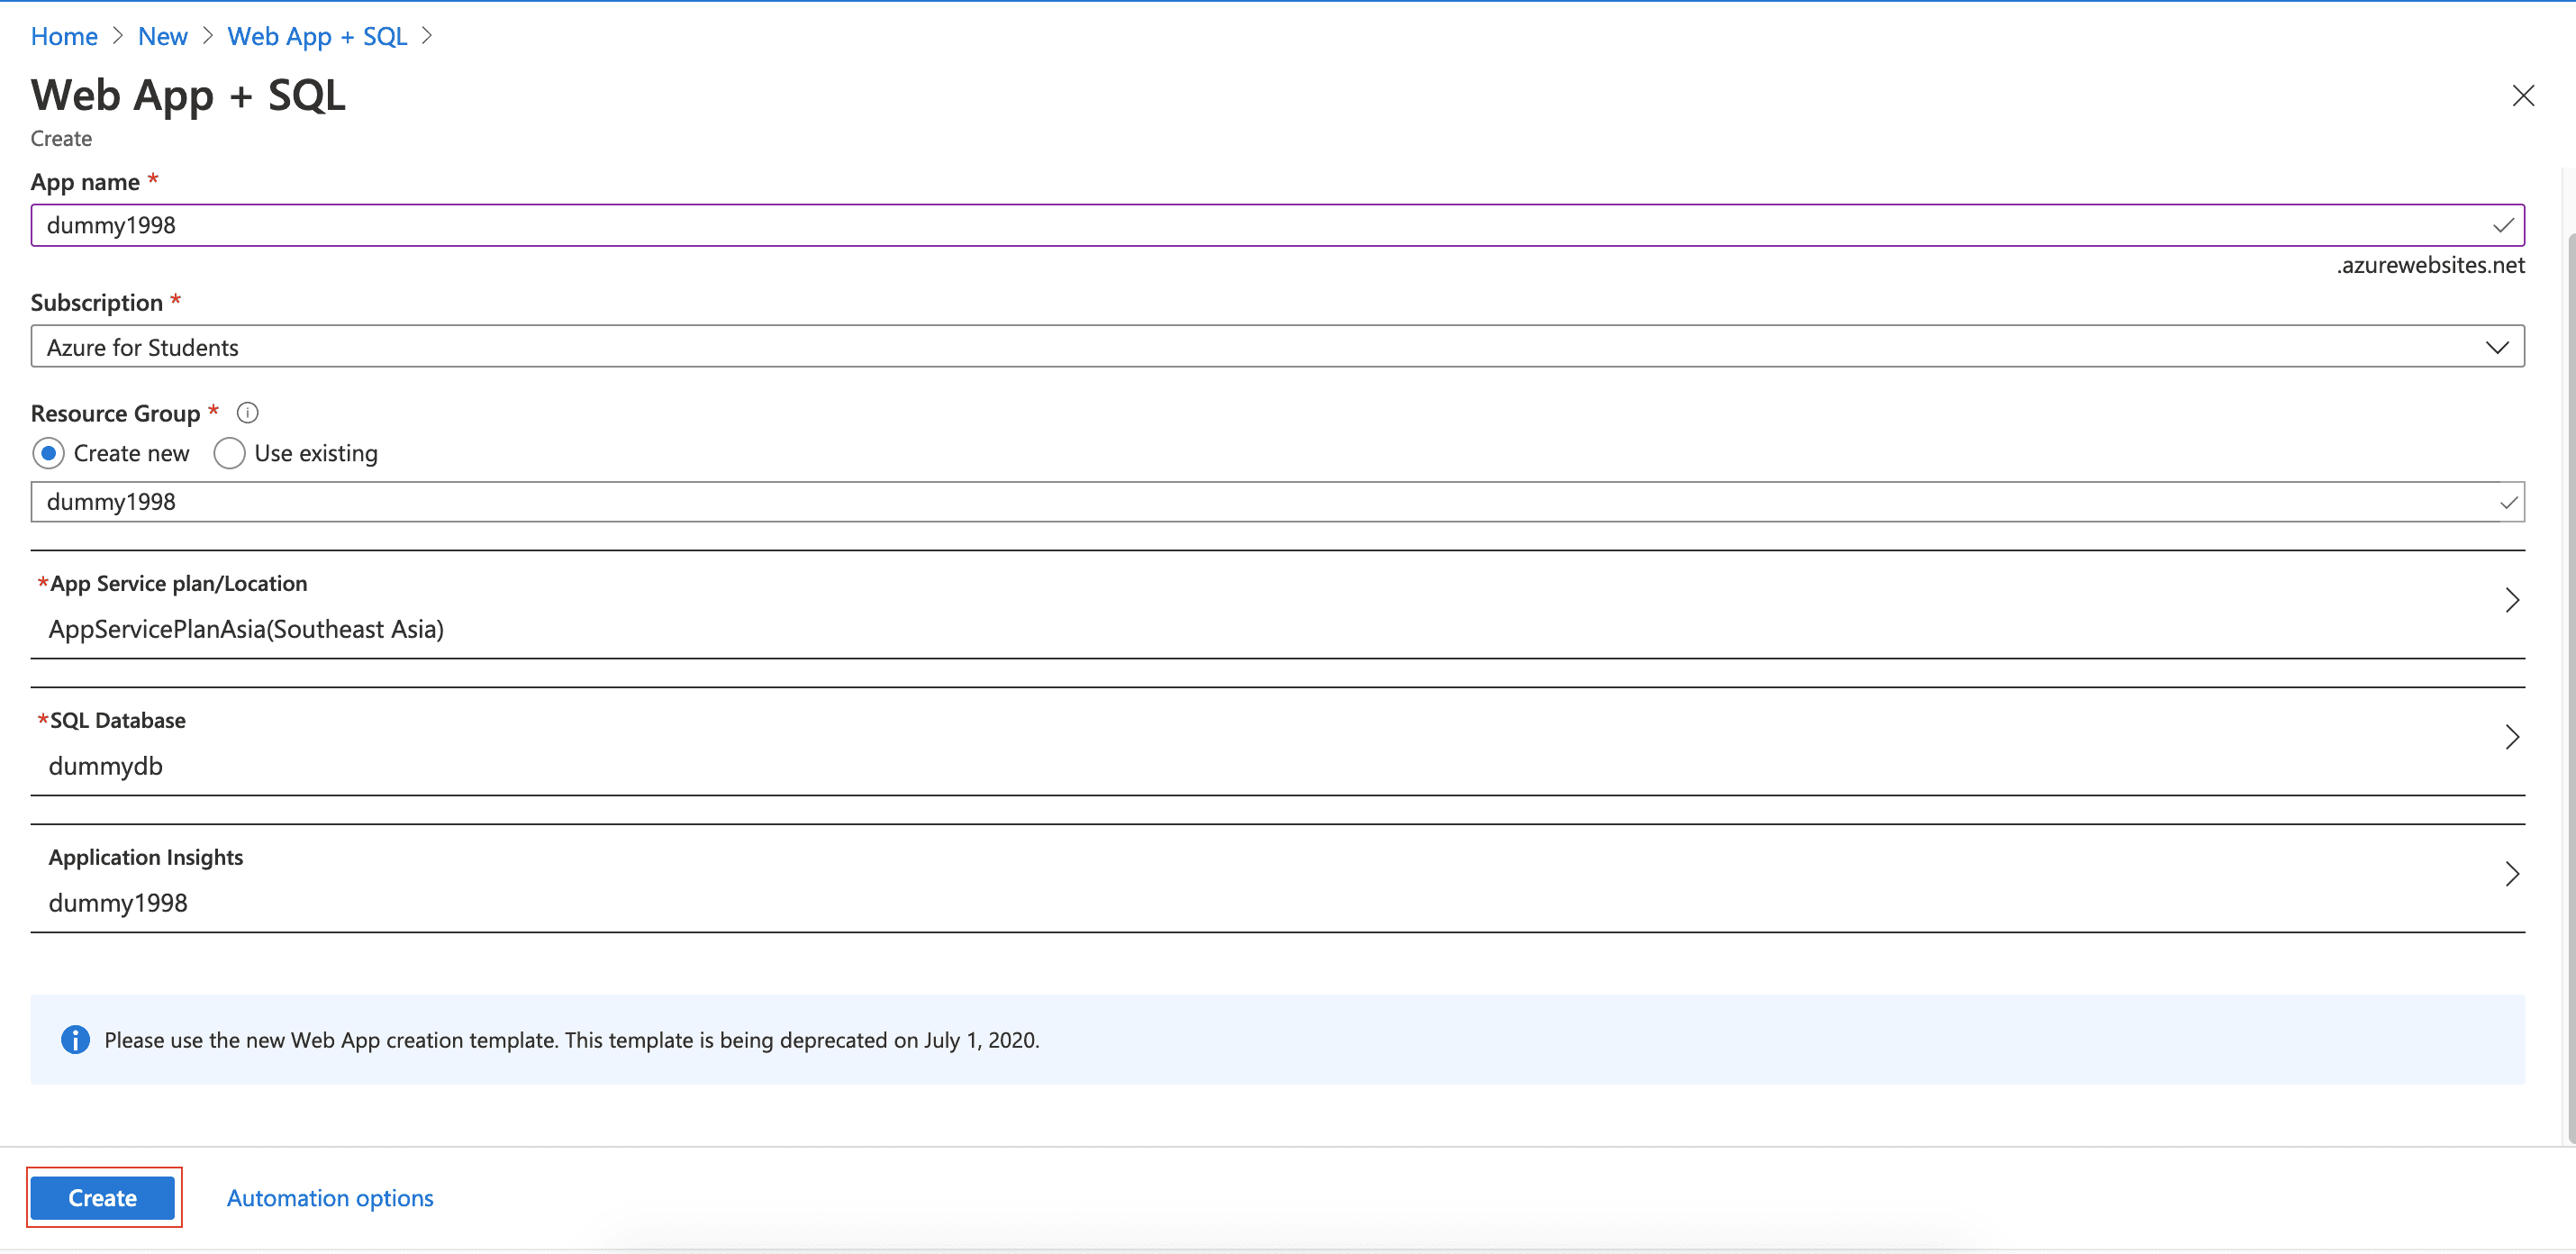
Task: Select the Create new radio button
Action: click(x=48, y=453)
